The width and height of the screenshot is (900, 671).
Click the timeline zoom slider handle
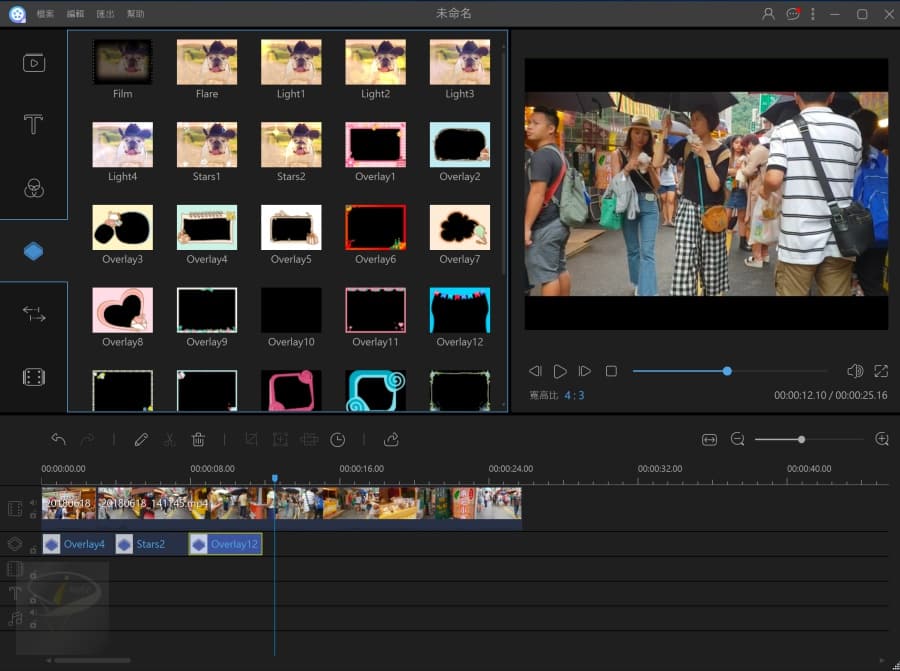point(801,439)
